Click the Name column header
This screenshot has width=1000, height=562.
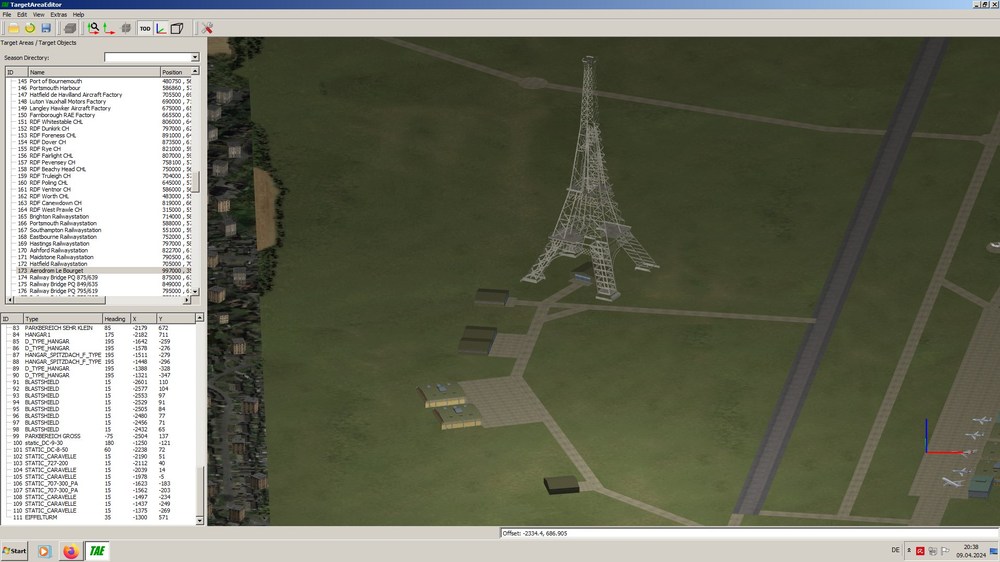tap(94, 72)
